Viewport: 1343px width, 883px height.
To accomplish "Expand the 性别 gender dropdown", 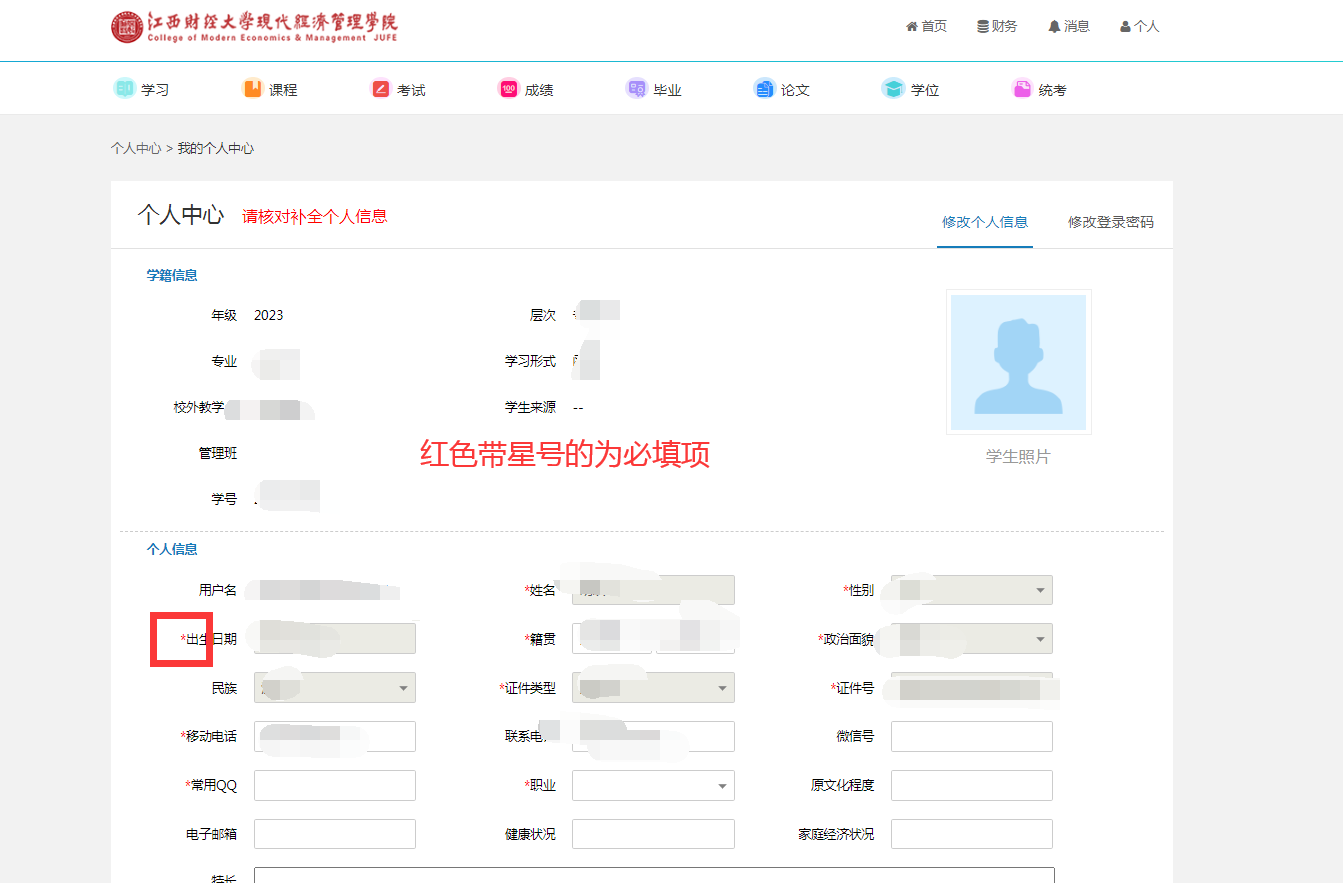I will click(971, 590).
